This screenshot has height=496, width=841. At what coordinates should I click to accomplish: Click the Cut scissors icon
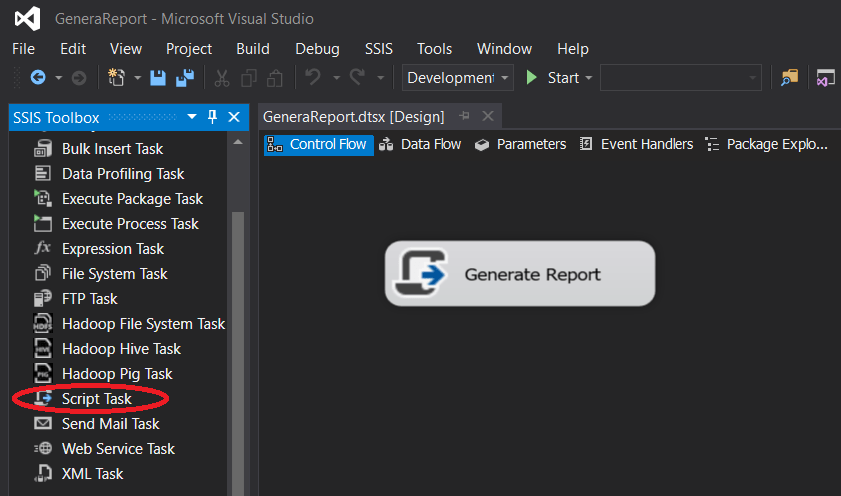point(222,78)
